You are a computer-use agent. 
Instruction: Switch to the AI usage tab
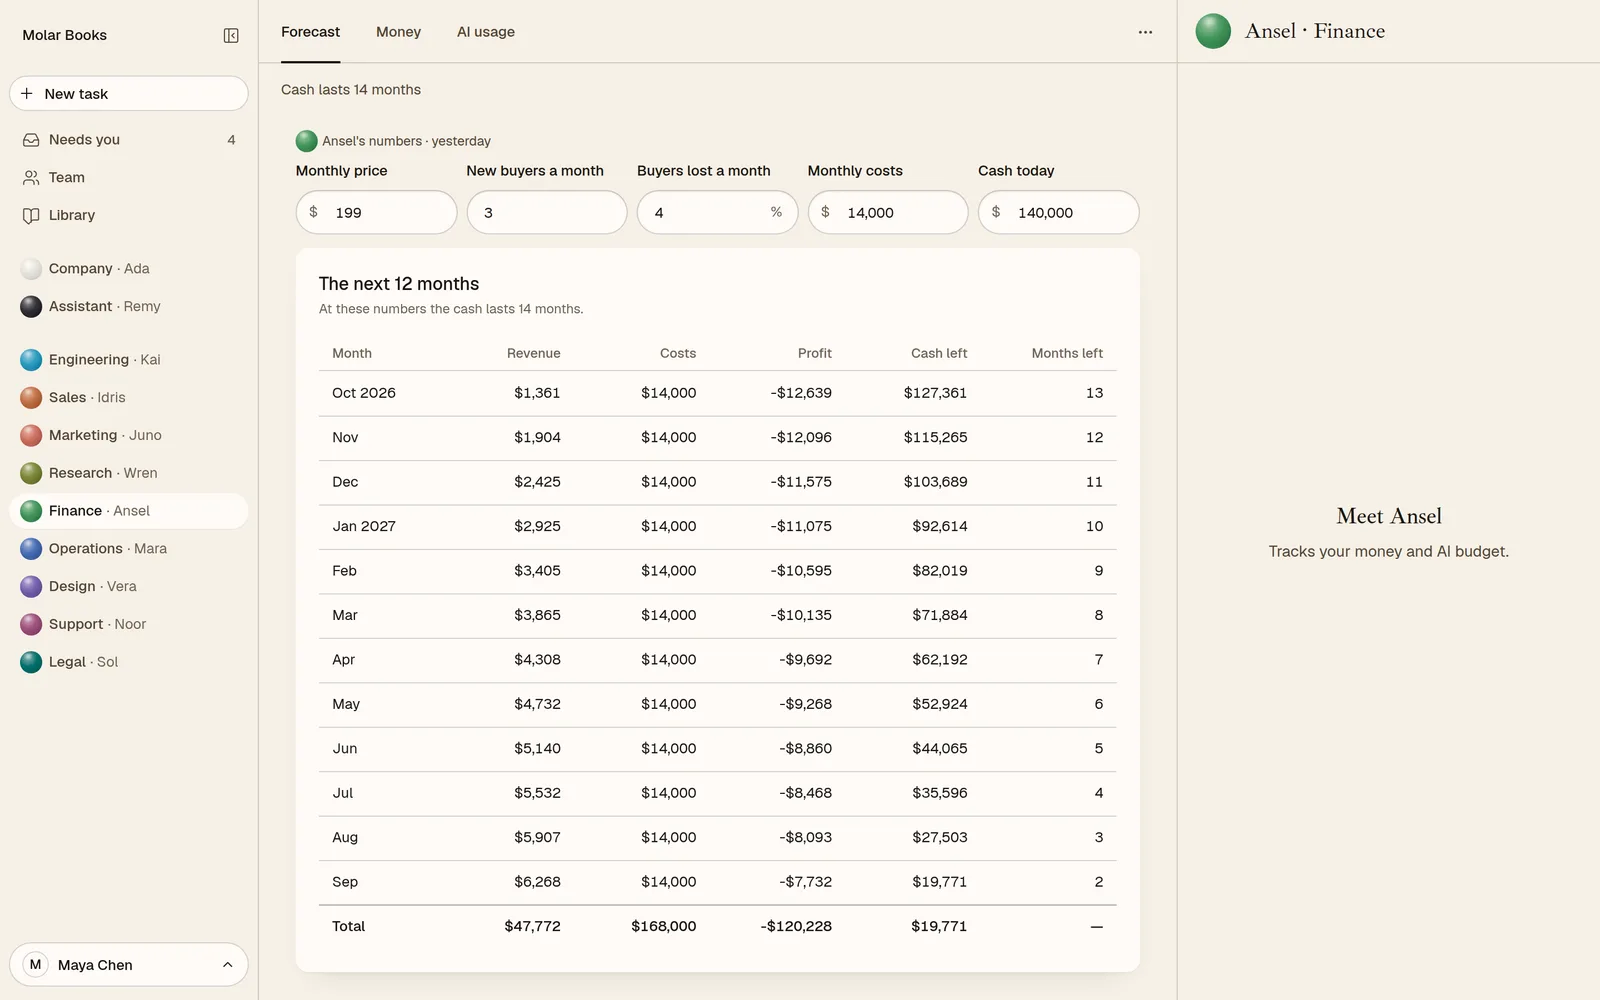(x=486, y=32)
